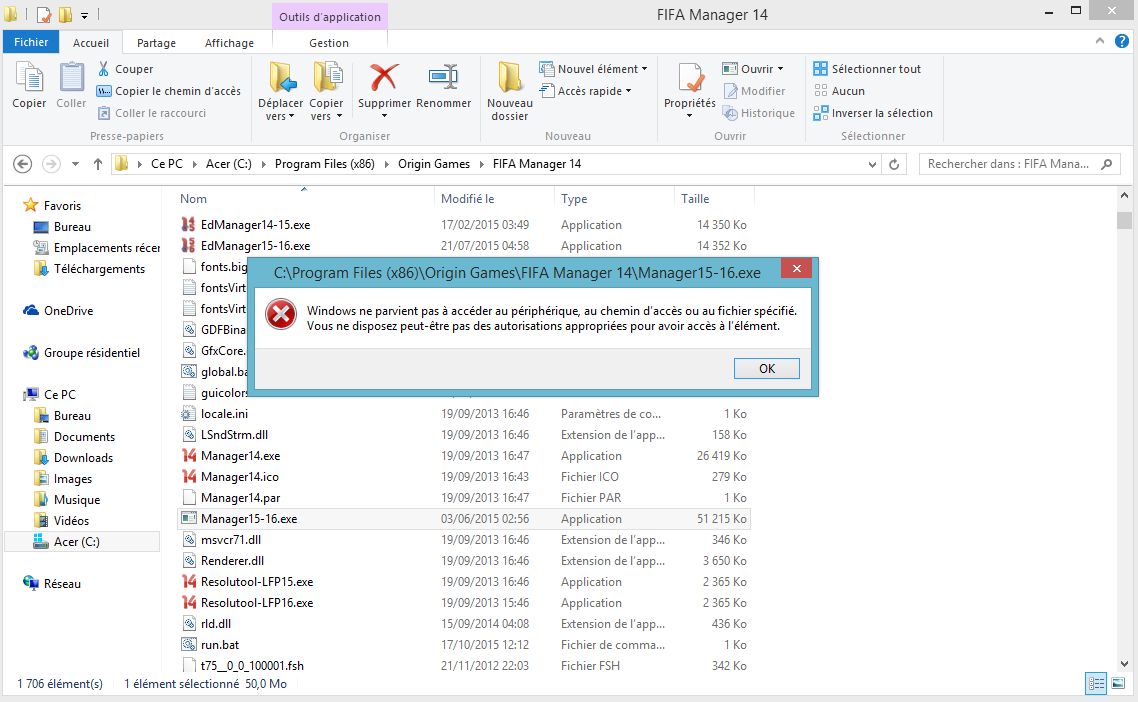1138x702 pixels.
Task: Close the error dialog with X
Action: point(797,269)
